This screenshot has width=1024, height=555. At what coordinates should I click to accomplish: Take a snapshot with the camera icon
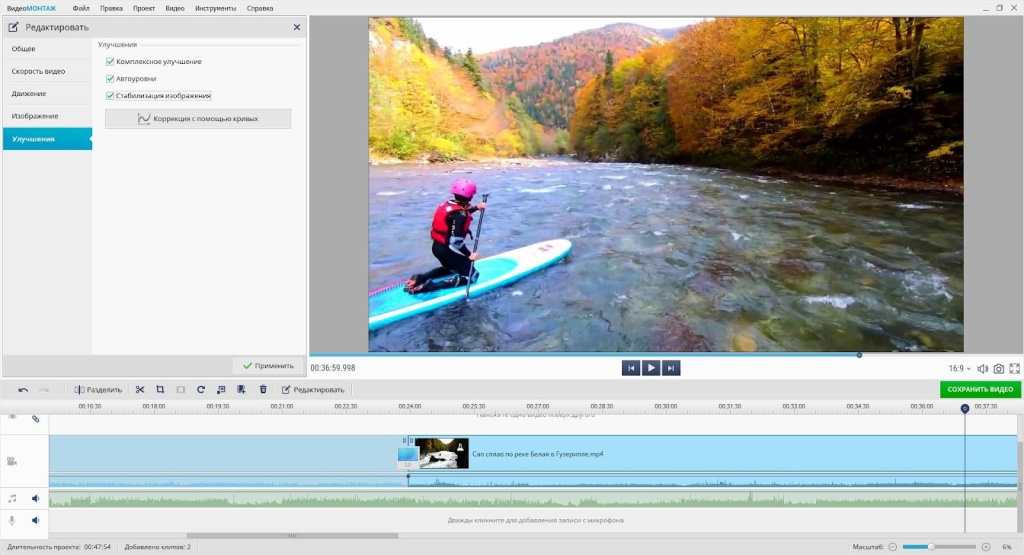click(998, 369)
